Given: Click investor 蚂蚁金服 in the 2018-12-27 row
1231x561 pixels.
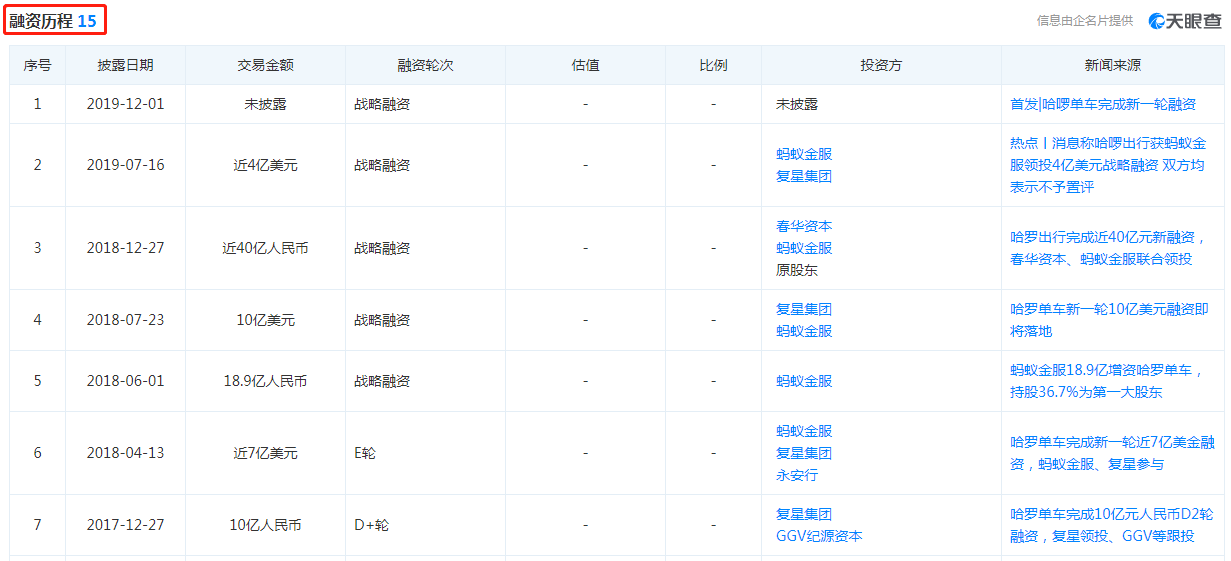Looking at the screenshot, I should (804, 248).
